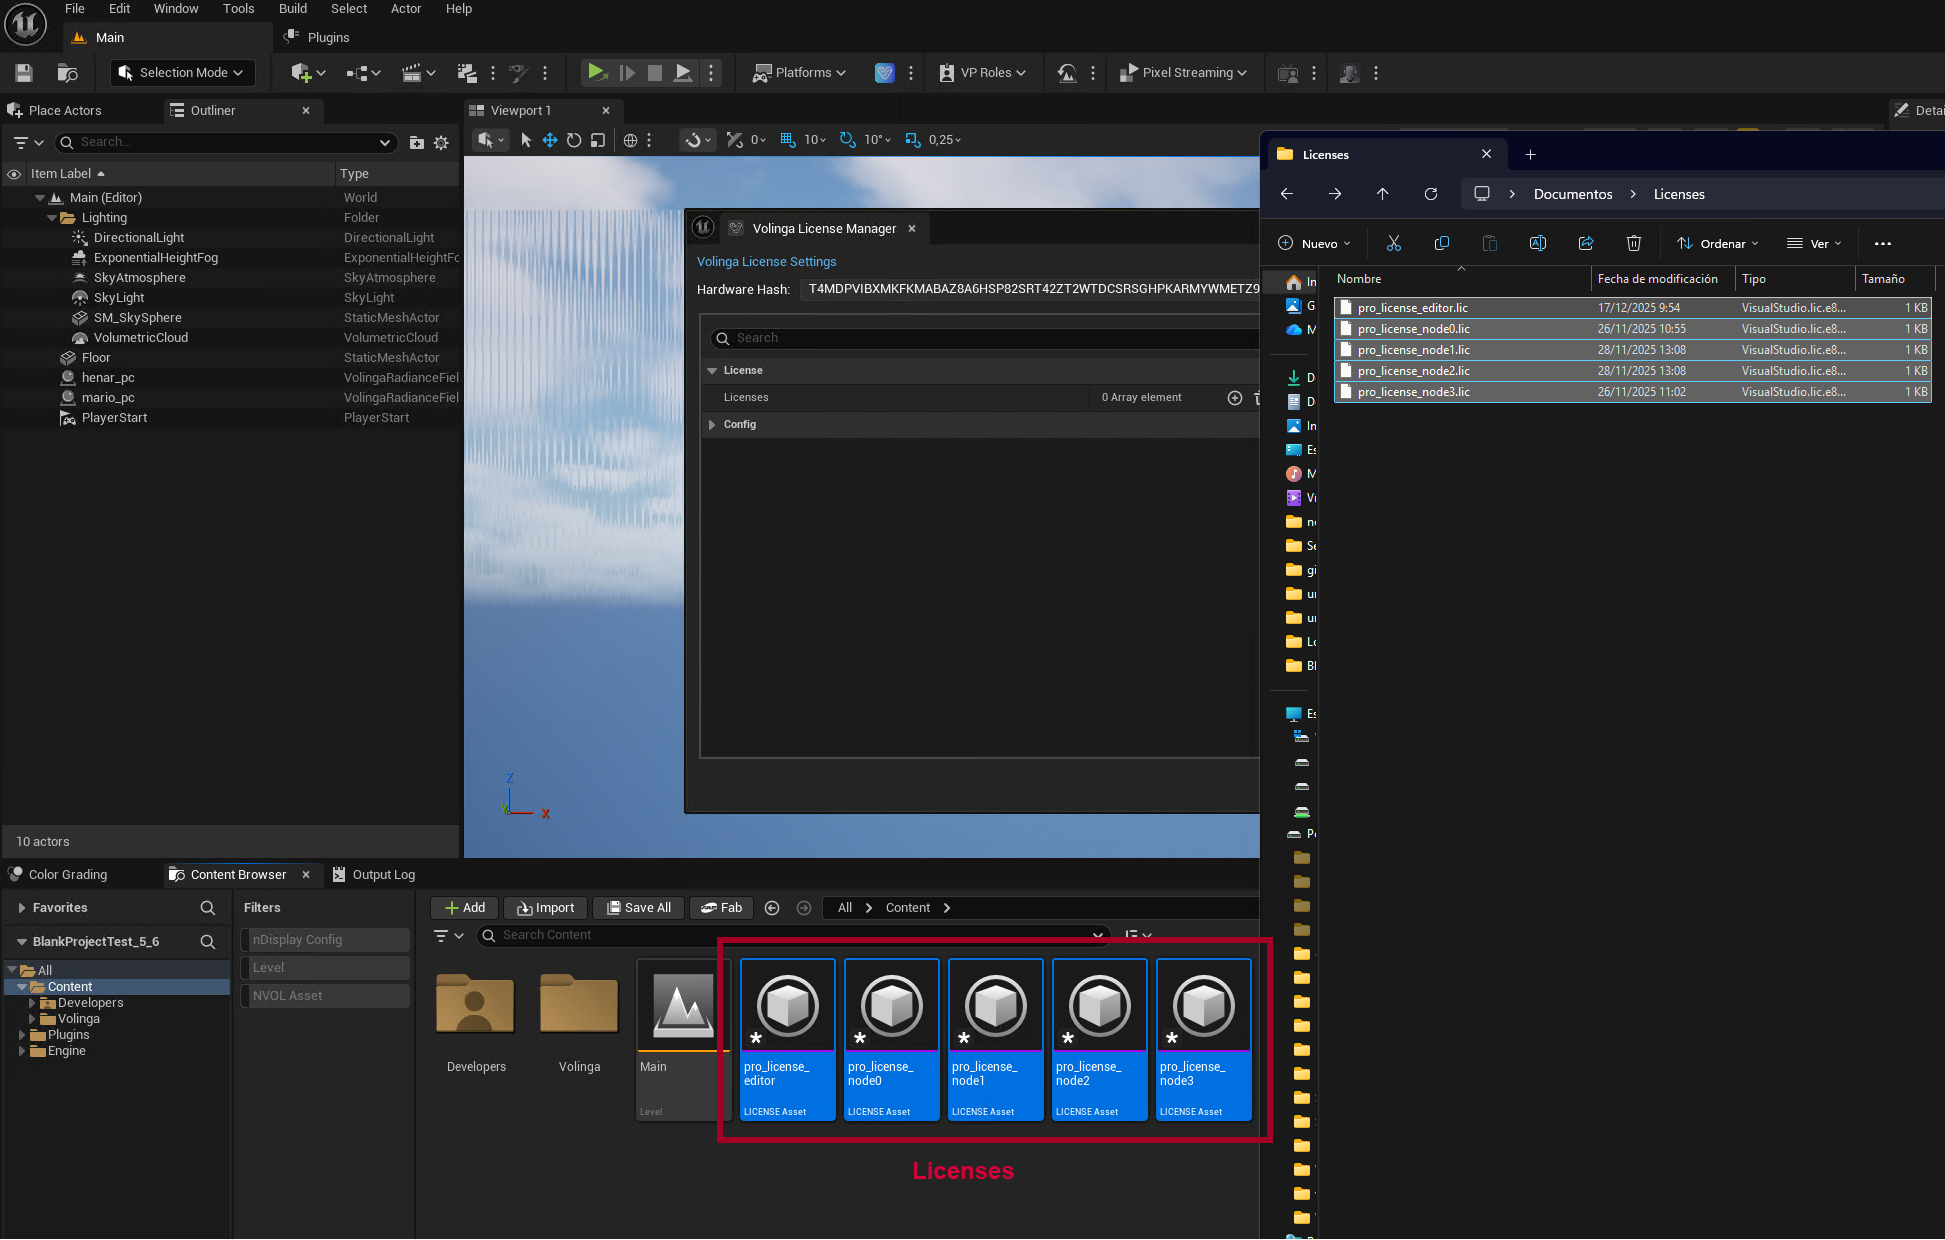The image size is (1945, 1240).
Task: Expand the Config section
Action: 712,425
